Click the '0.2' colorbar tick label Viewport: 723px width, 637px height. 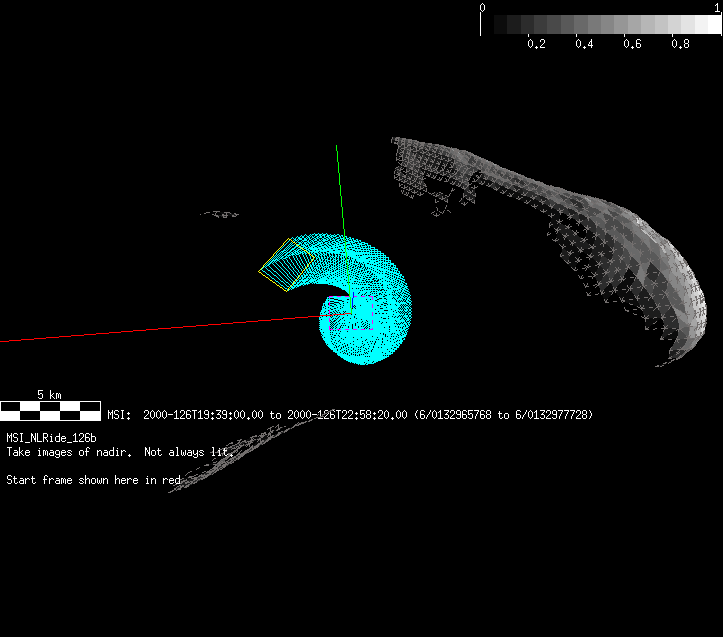pos(536,44)
